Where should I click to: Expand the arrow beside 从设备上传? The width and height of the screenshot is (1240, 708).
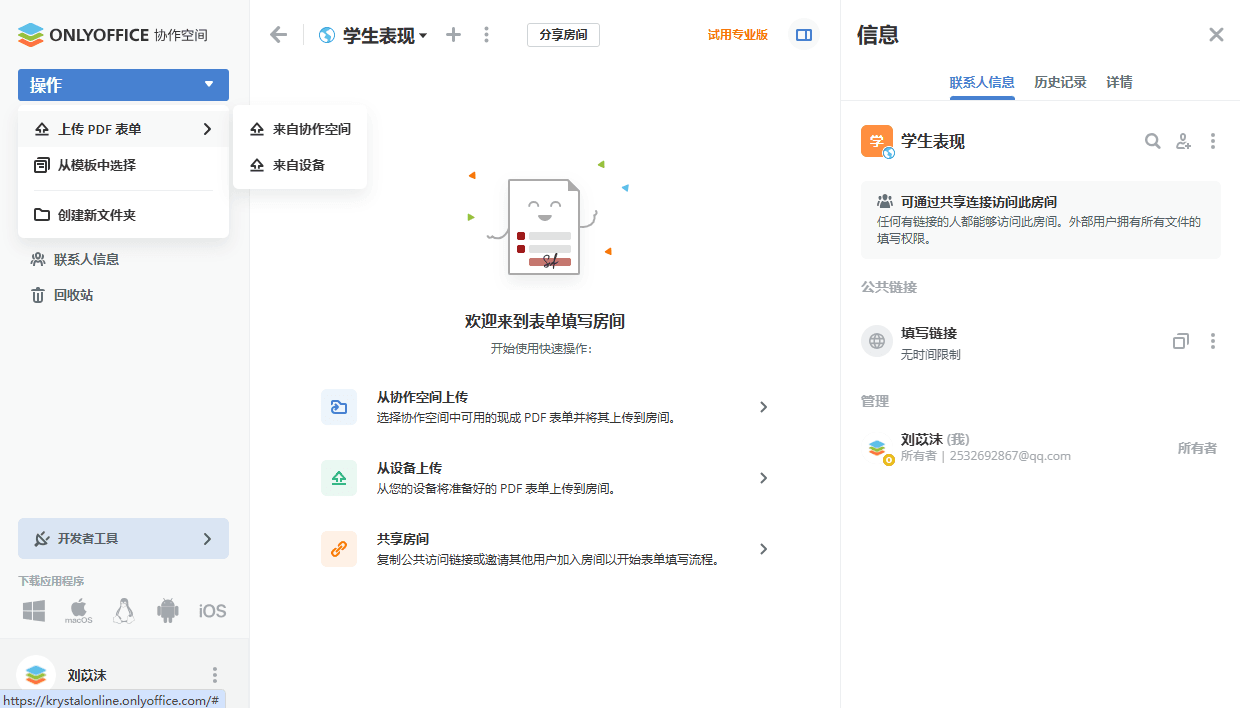(x=763, y=478)
